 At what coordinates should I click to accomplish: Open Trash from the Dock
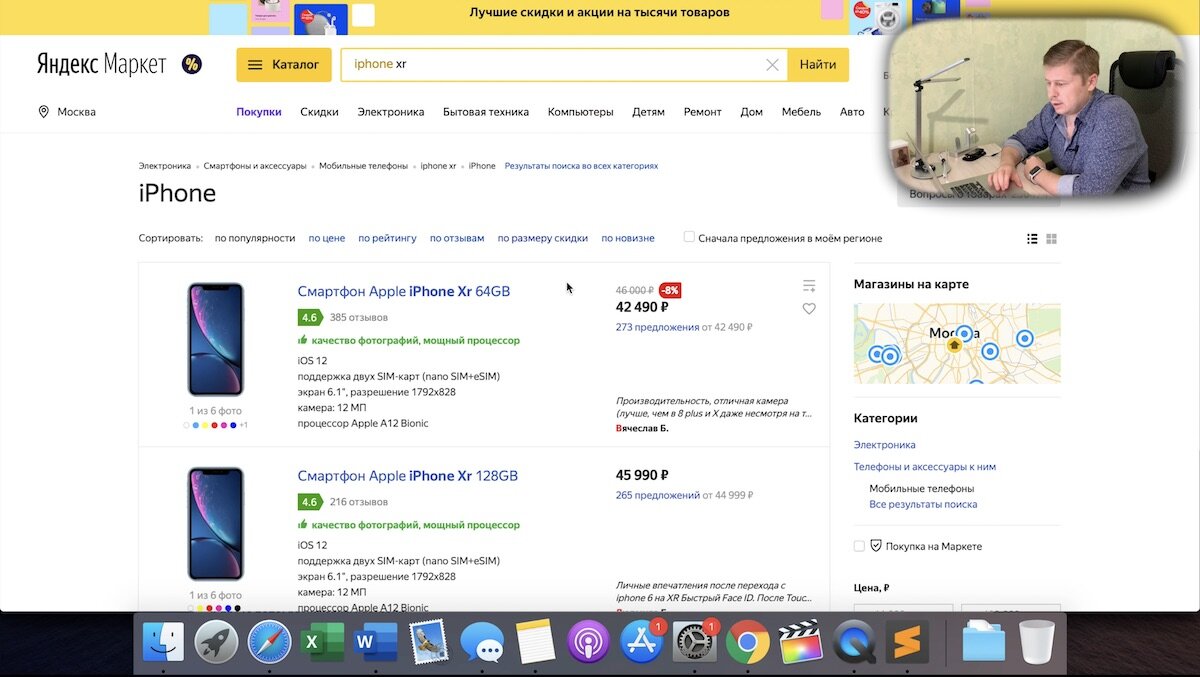pyautogui.click(x=1037, y=642)
